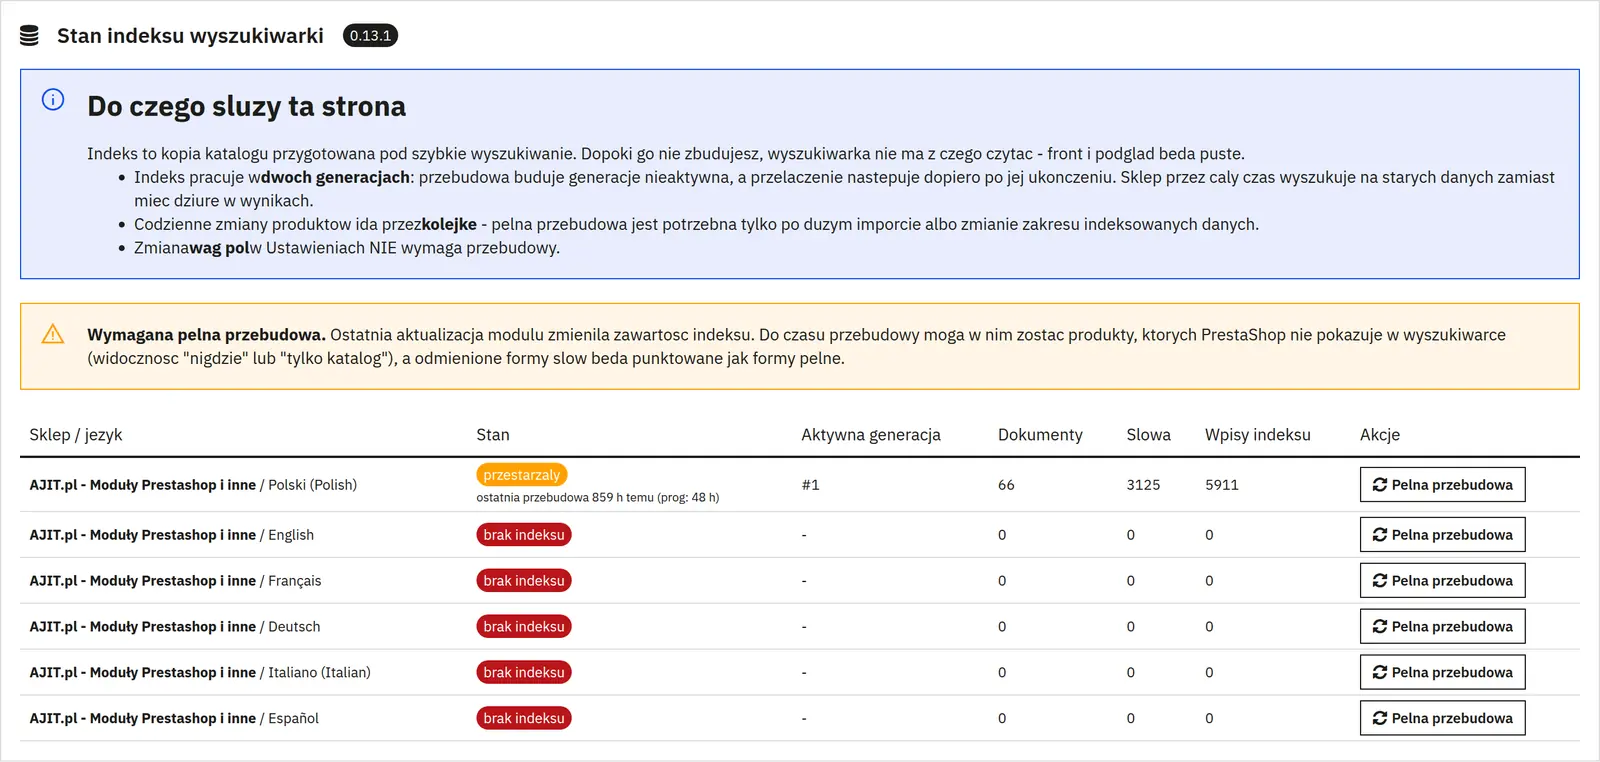
Task: Click refresh icon in Français row button
Action: pos(1380,580)
